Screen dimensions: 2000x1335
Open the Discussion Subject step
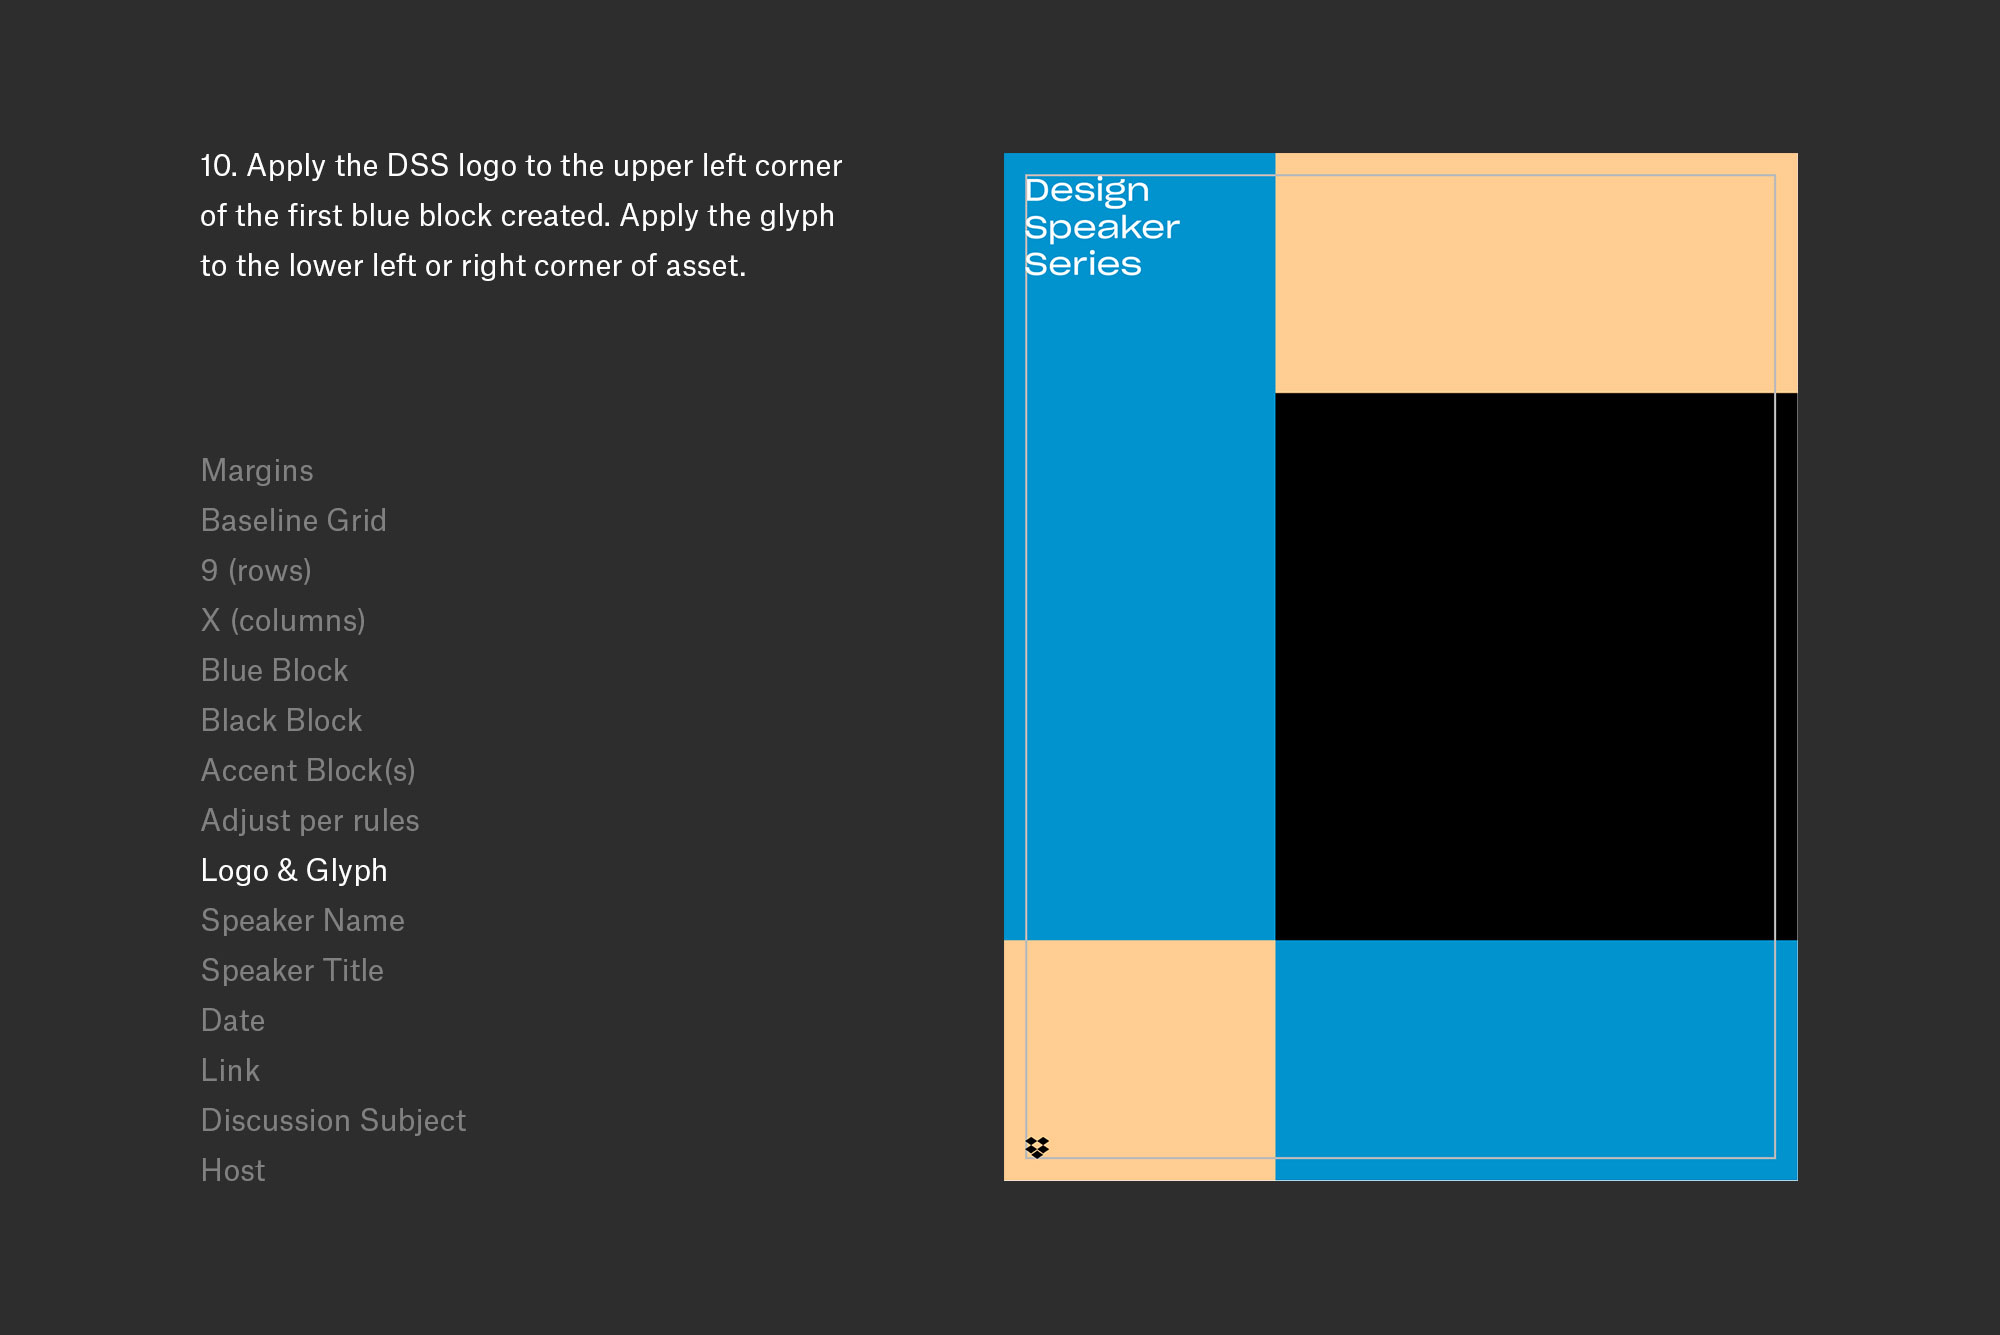(333, 1120)
